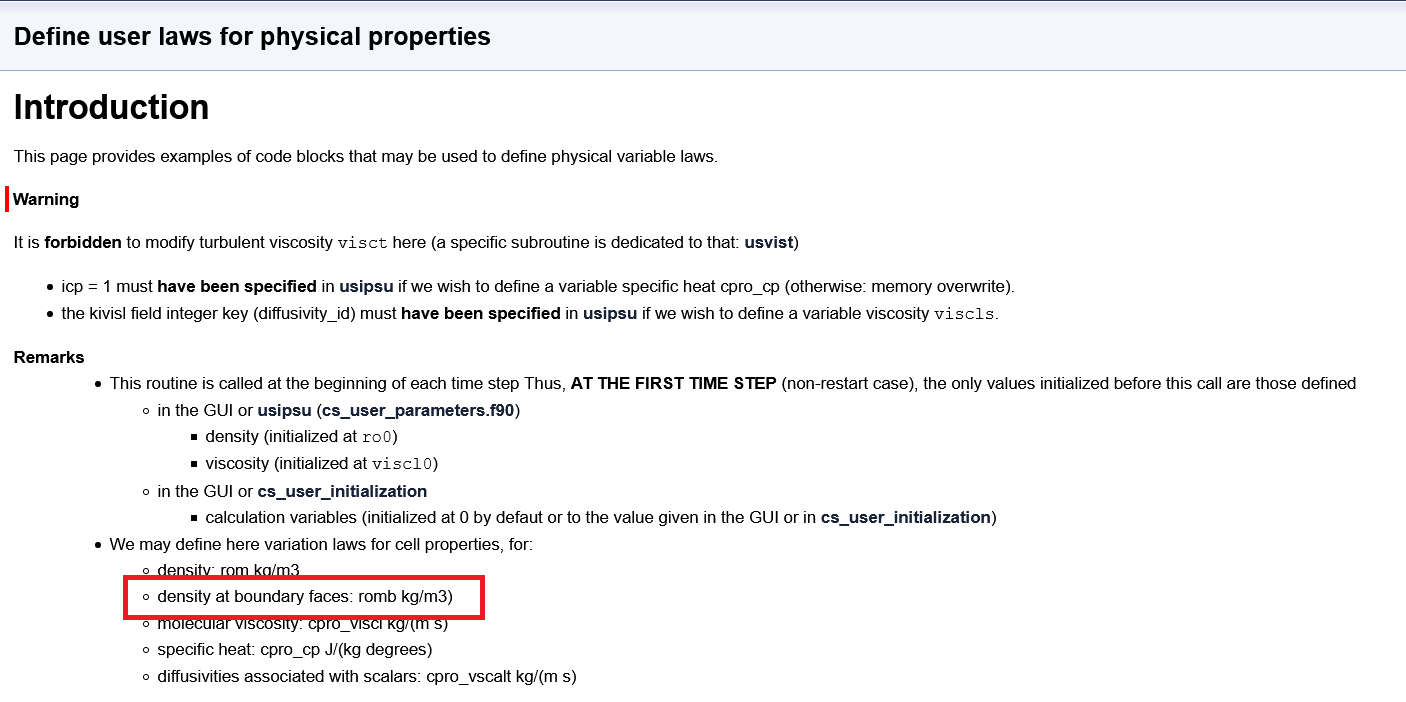Click the bold word 'forbidden'
The image size is (1406, 702).
click(x=83, y=242)
